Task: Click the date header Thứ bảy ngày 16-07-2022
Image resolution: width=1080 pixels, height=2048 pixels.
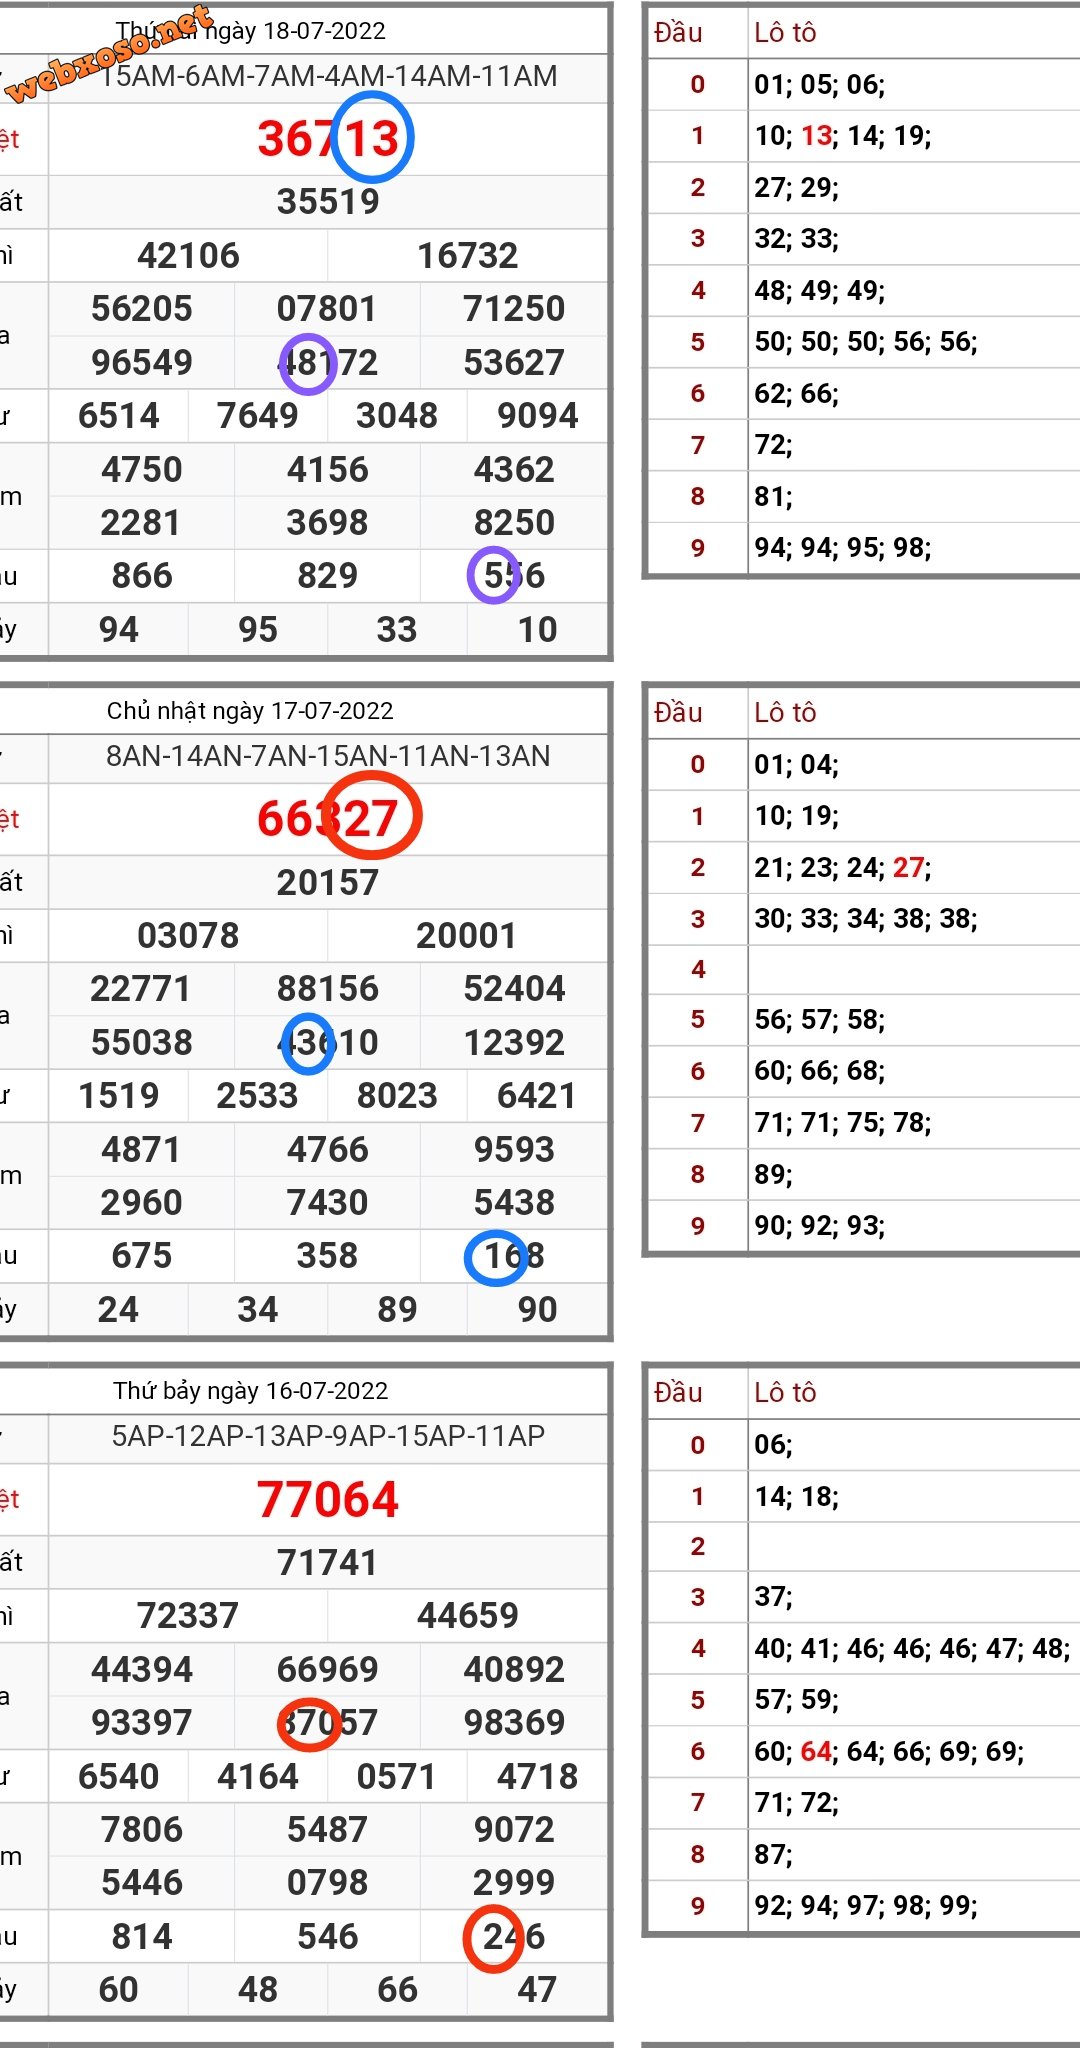Action: pos(250,1391)
